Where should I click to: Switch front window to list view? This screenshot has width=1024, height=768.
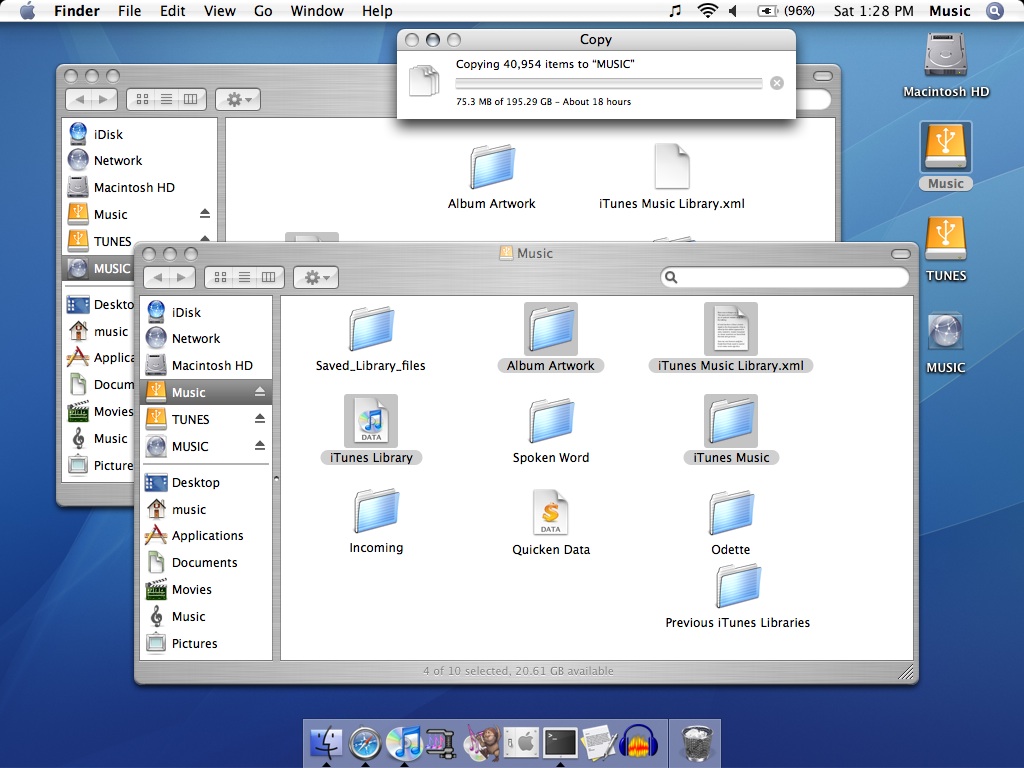245,277
